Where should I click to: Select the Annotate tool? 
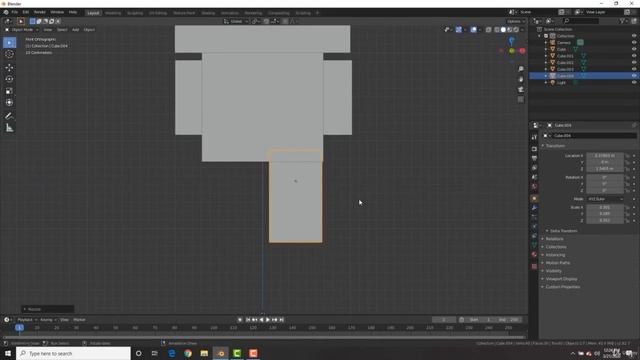(x=9, y=116)
